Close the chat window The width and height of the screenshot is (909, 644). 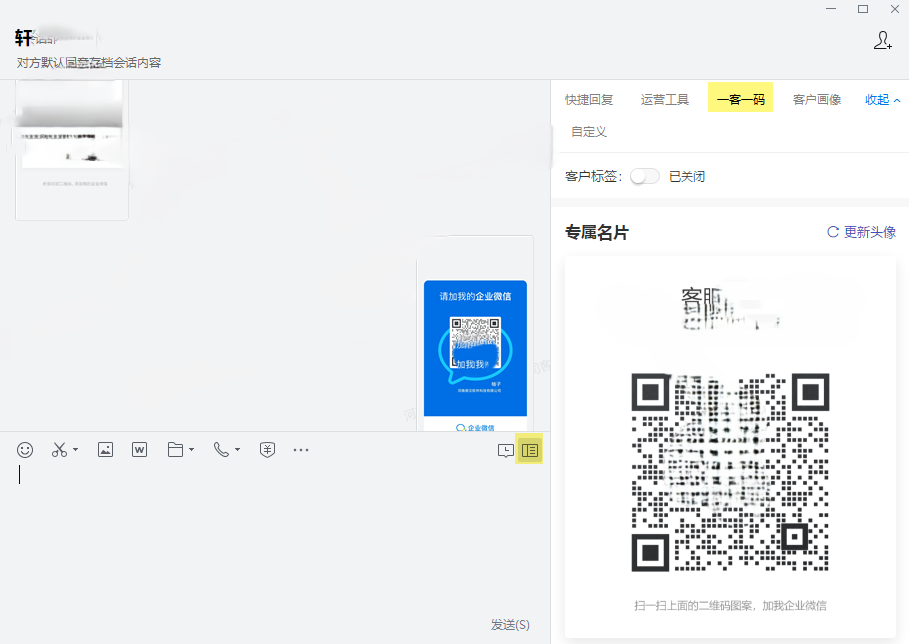(x=895, y=9)
